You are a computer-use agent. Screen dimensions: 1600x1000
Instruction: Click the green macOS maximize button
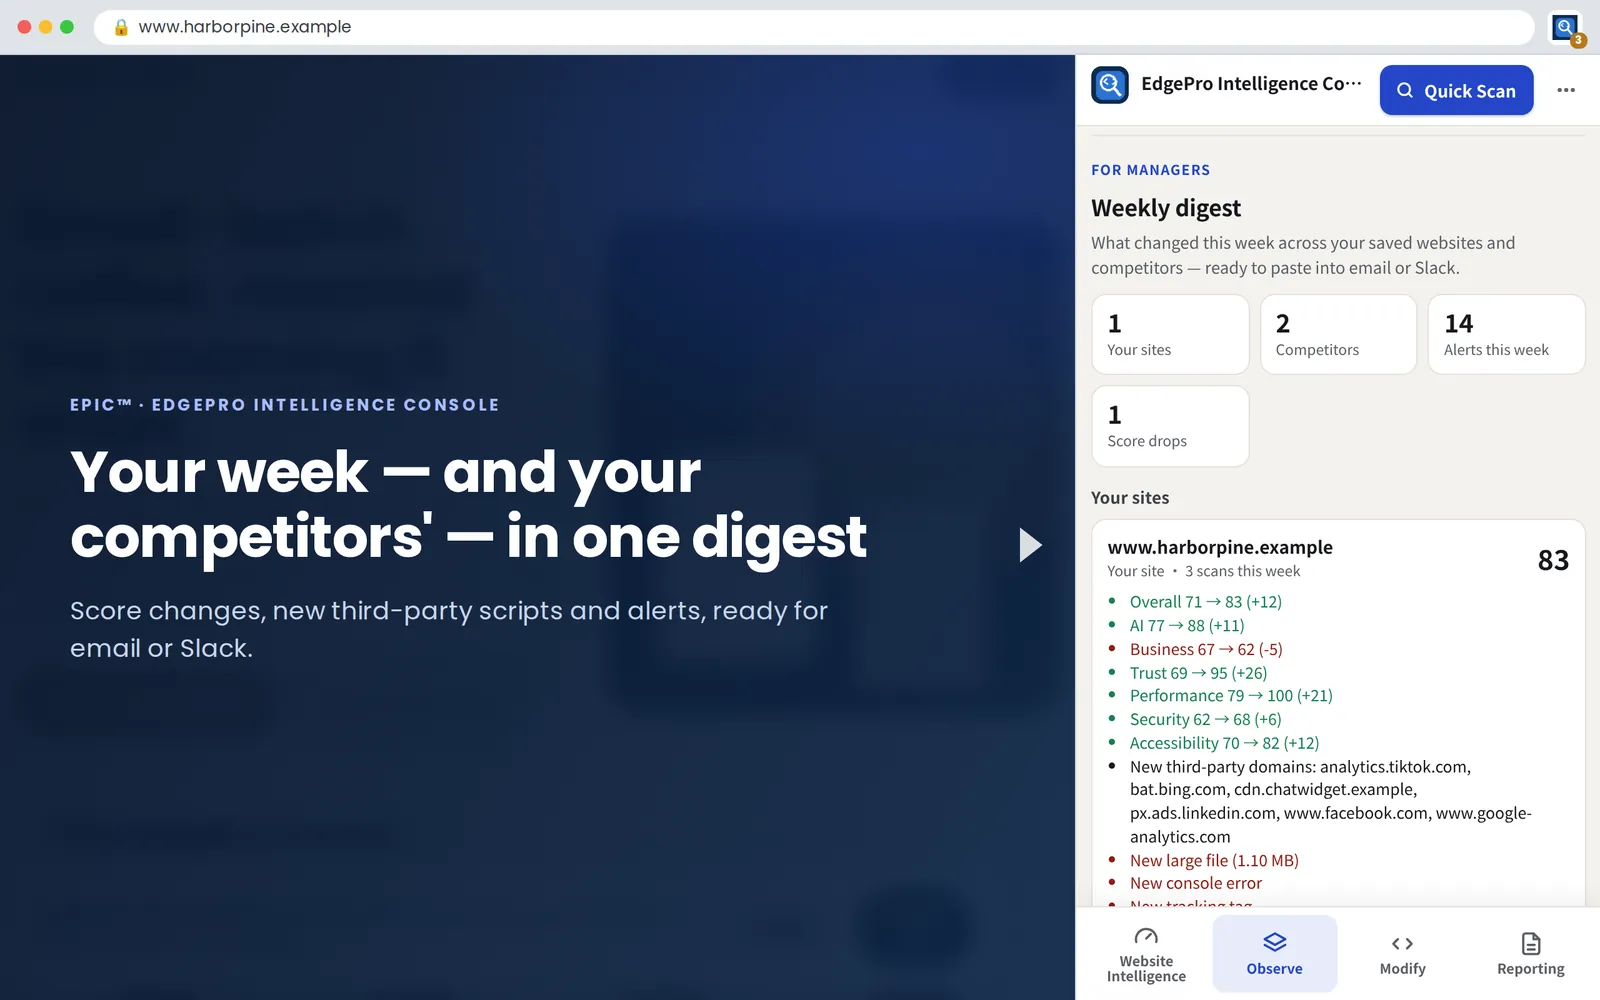click(x=67, y=27)
